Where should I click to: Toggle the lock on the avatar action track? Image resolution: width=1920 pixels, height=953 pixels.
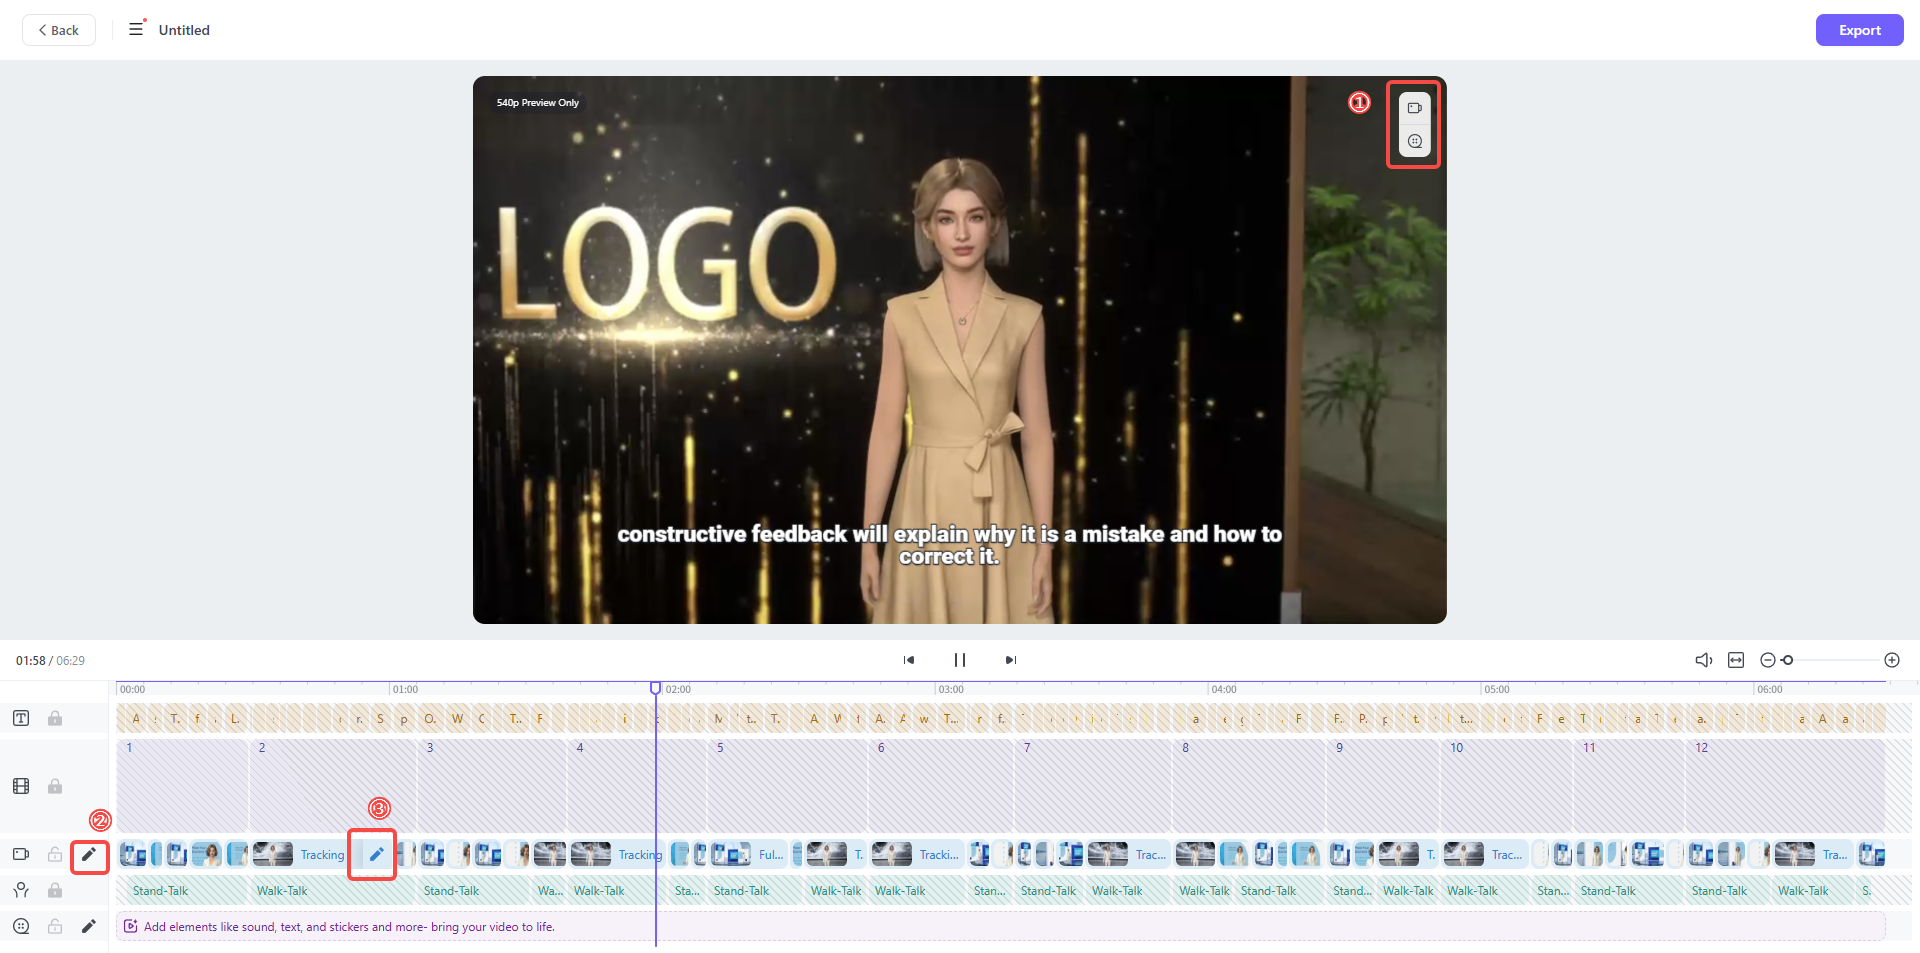tap(55, 890)
